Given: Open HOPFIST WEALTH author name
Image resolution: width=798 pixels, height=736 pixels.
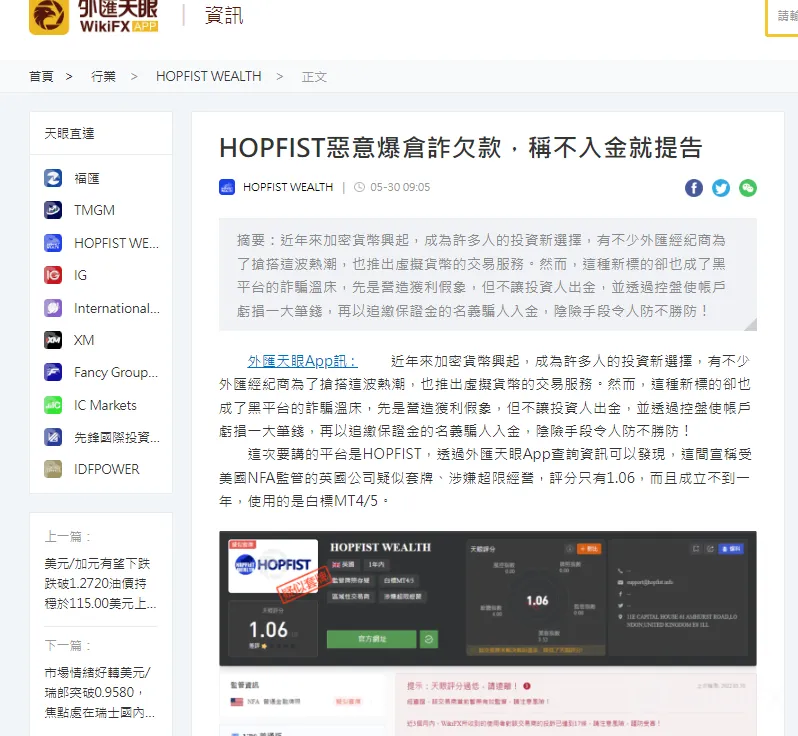Looking at the screenshot, I should (x=288, y=187).
